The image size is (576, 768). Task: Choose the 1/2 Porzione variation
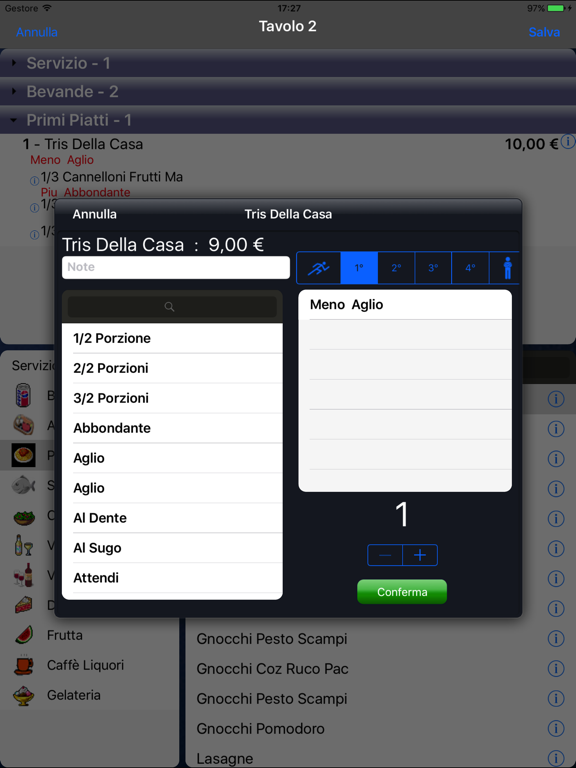[172, 338]
